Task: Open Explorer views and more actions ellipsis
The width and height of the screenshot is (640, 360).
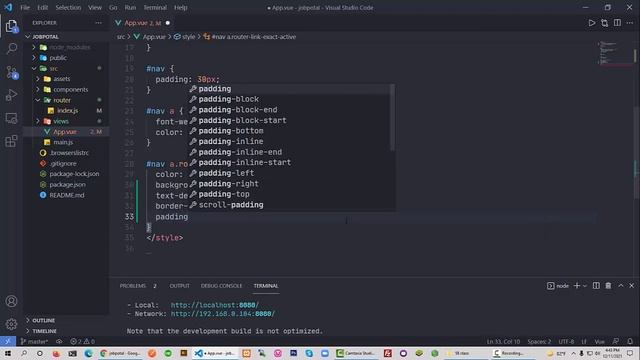Action: coord(98,23)
